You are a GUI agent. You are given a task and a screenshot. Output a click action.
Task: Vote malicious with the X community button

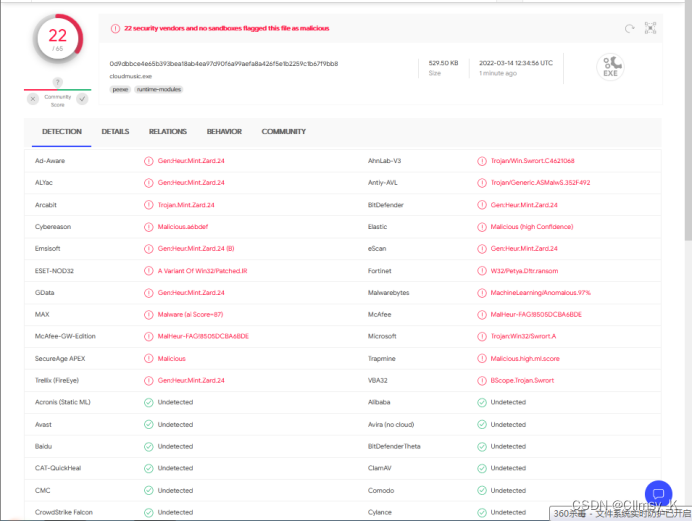[33, 99]
